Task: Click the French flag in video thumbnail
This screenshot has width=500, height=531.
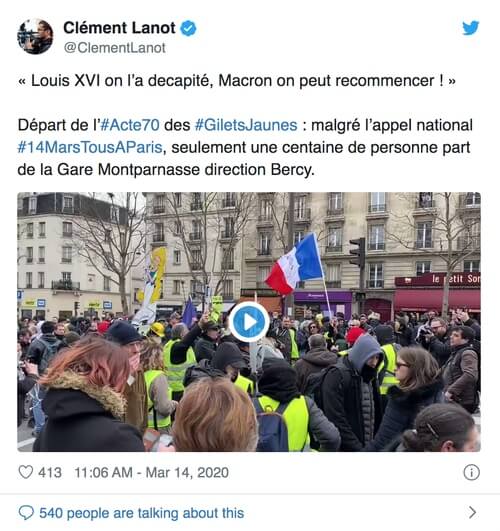Action: click(295, 264)
